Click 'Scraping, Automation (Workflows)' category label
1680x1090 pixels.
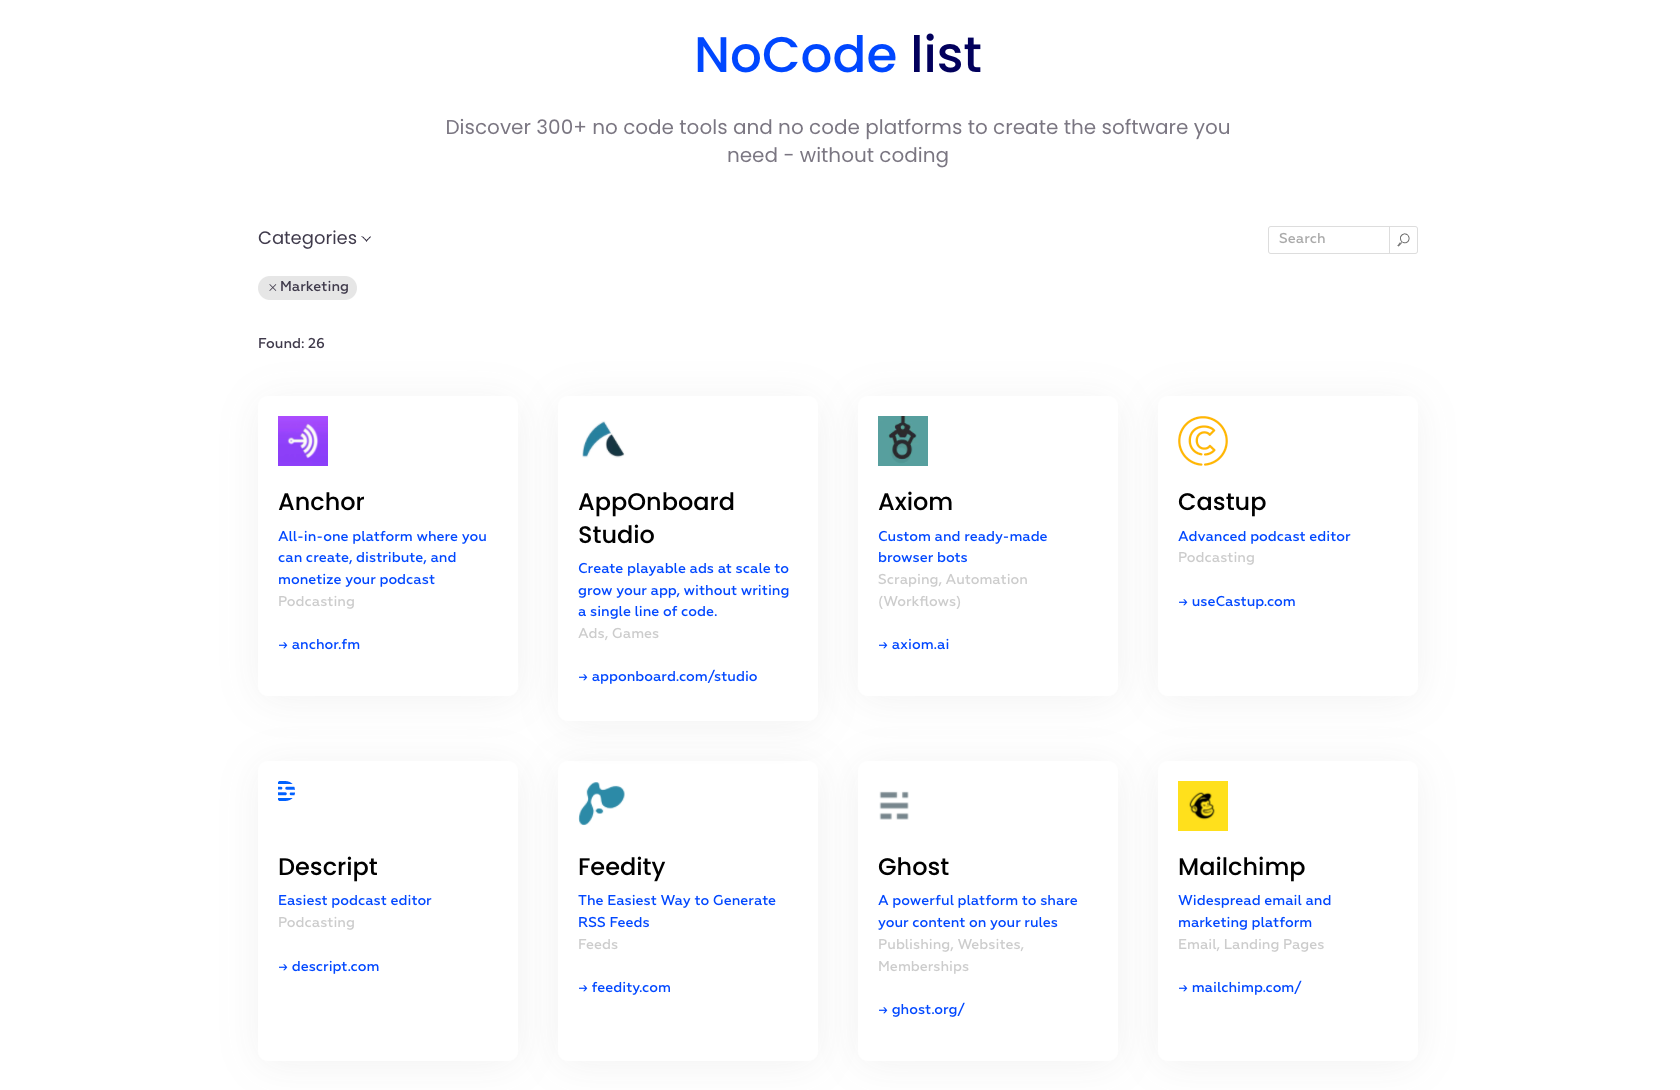click(953, 591)
